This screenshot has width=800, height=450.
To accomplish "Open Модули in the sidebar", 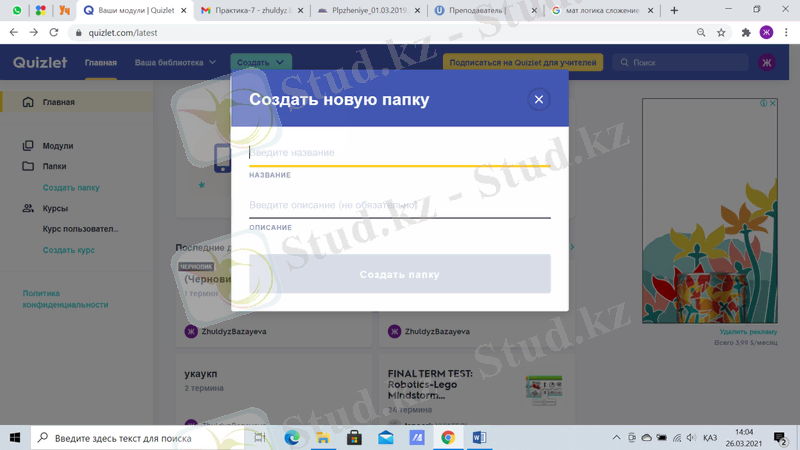I will 58,146.
